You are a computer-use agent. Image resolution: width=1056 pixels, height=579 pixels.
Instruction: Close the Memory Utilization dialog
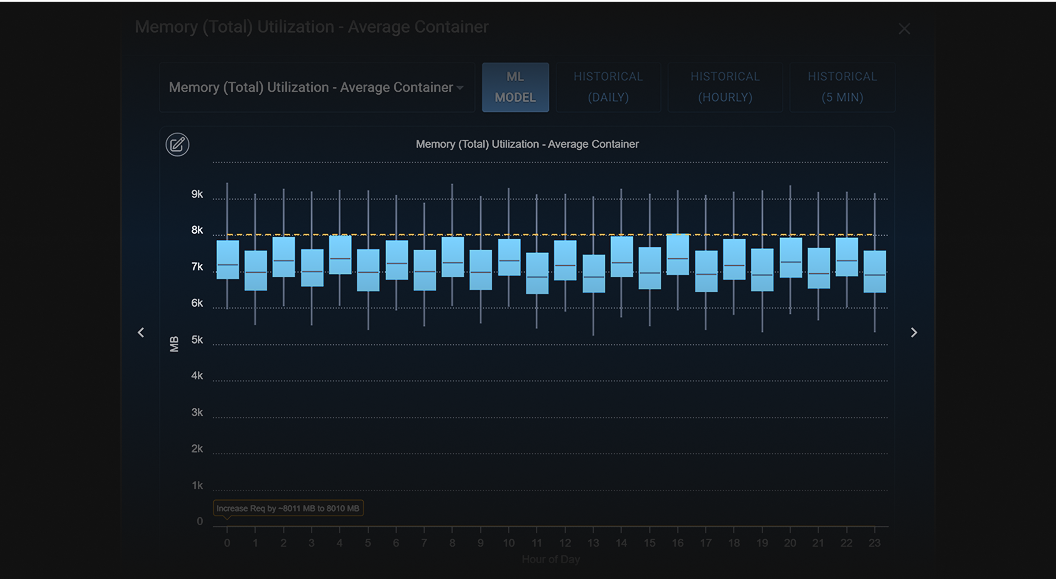coord(904,28)
